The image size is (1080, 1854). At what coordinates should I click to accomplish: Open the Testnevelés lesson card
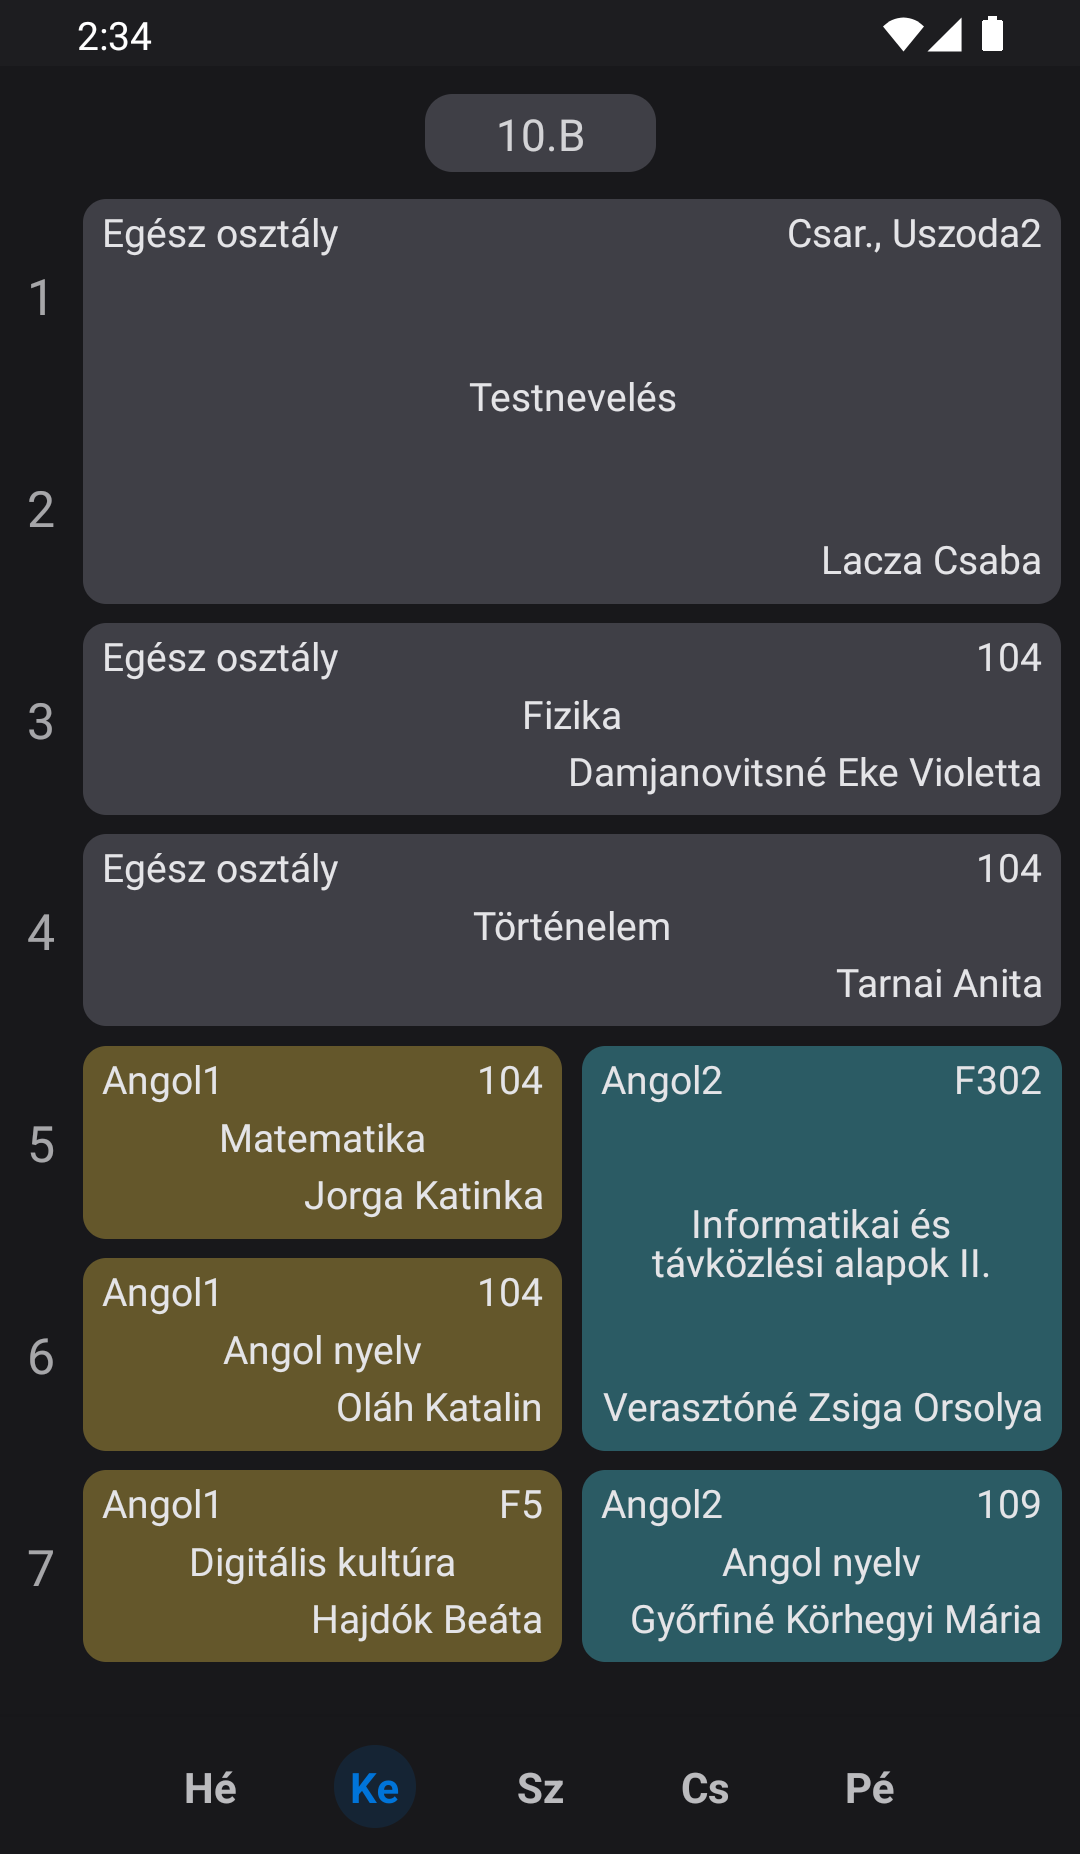coord(572,398)
